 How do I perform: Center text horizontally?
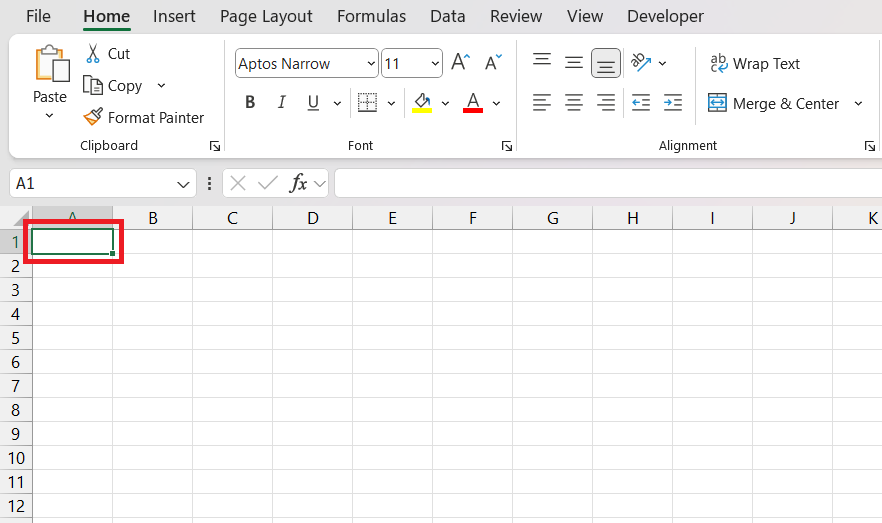coord(574,102)
